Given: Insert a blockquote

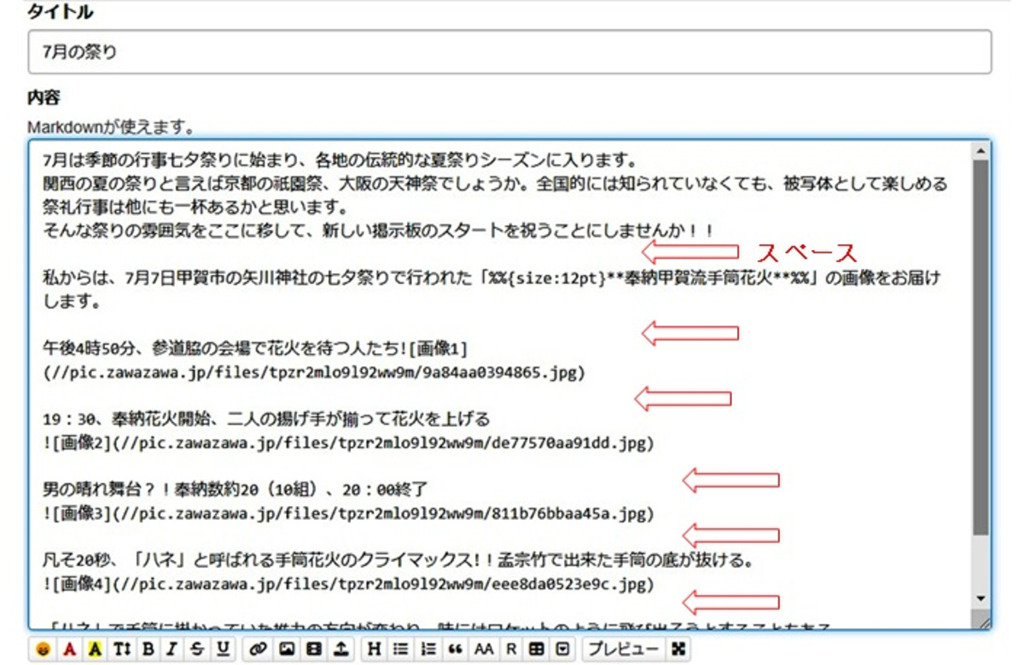Looking at the screenshot, I should click(x=455, y=649).
